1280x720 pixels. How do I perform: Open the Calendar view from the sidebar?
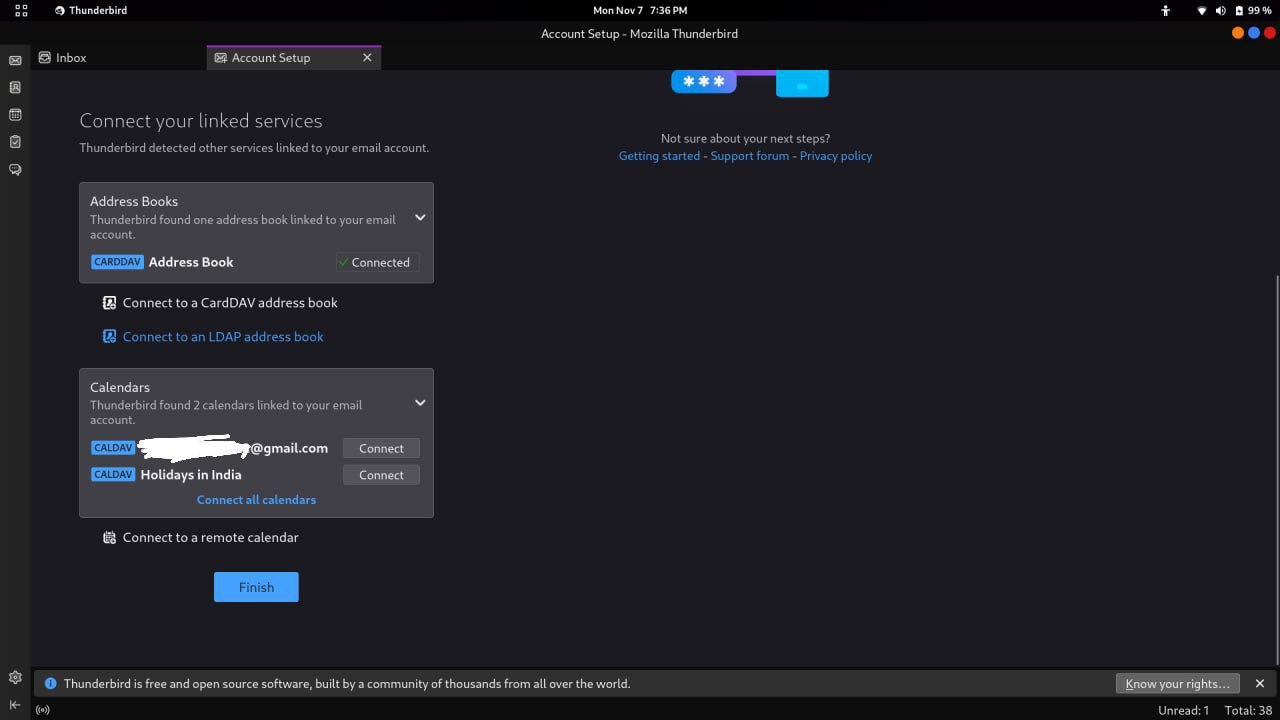pos(15,114)
